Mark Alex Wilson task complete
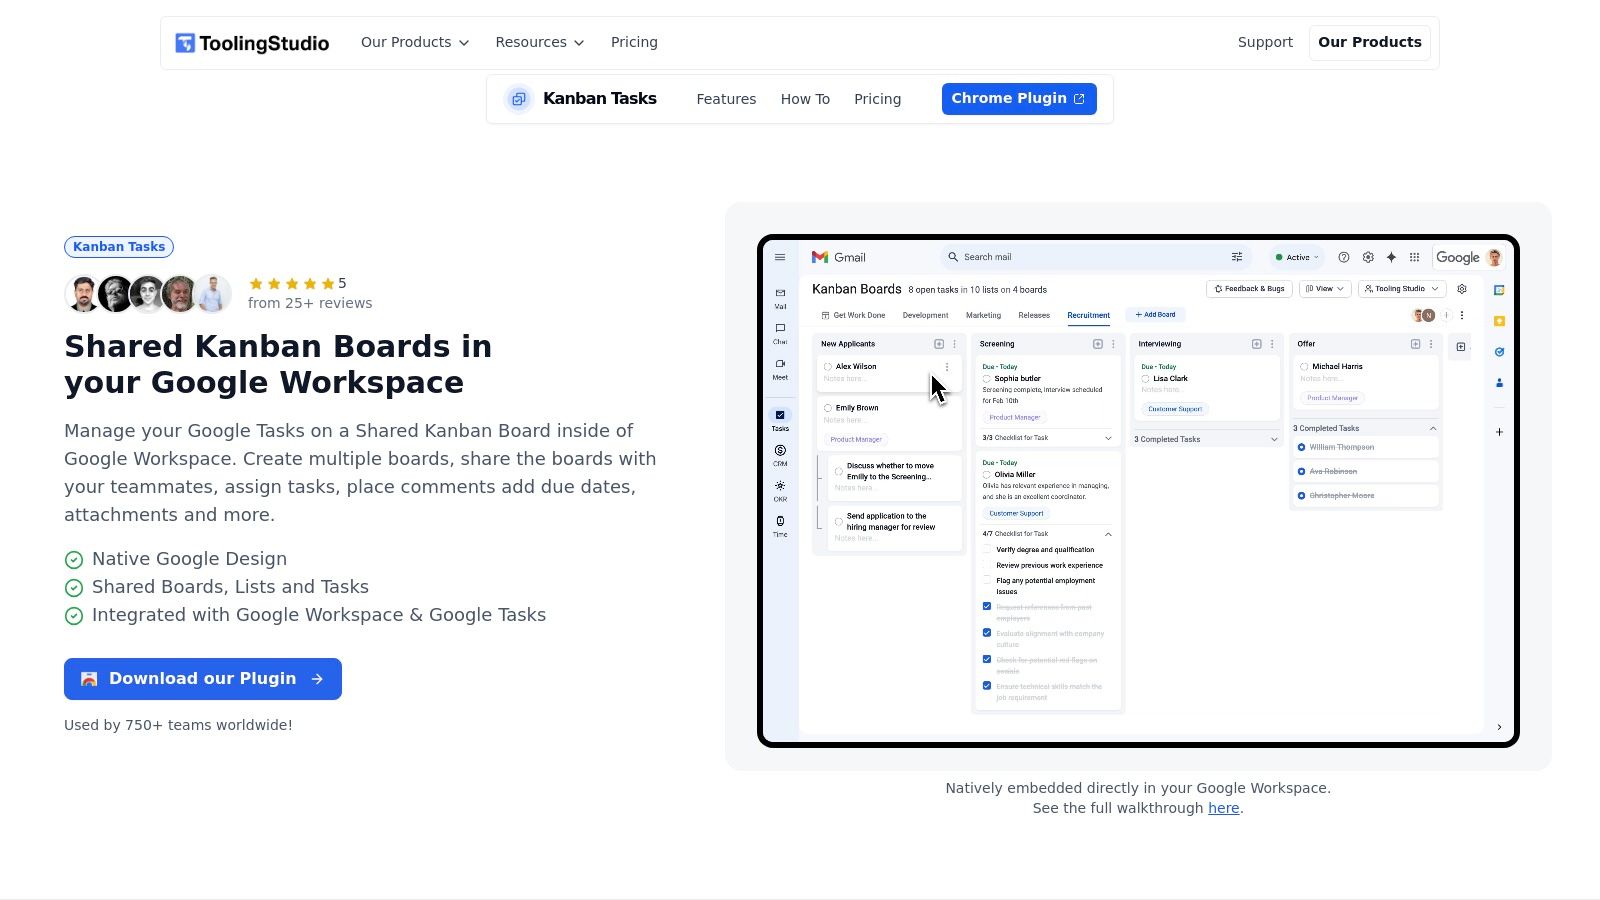This screenshot has height=900, width=1600. coord(828,367)
